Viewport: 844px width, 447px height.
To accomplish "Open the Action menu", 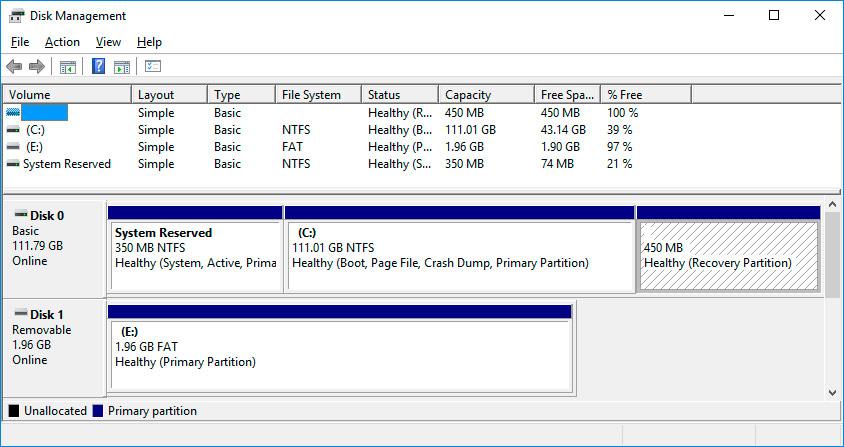I will tap(62, 42).
